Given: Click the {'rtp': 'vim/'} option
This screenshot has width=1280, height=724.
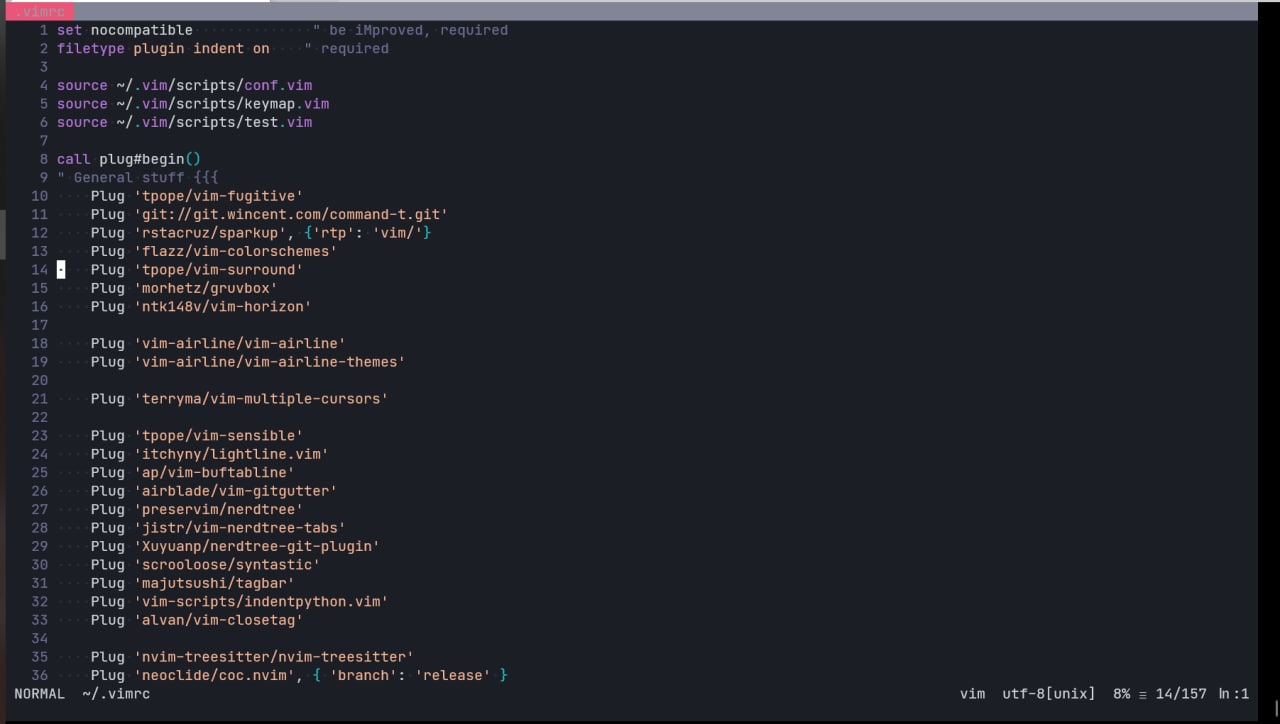Looking at the screenshot, I should (368, 232).
